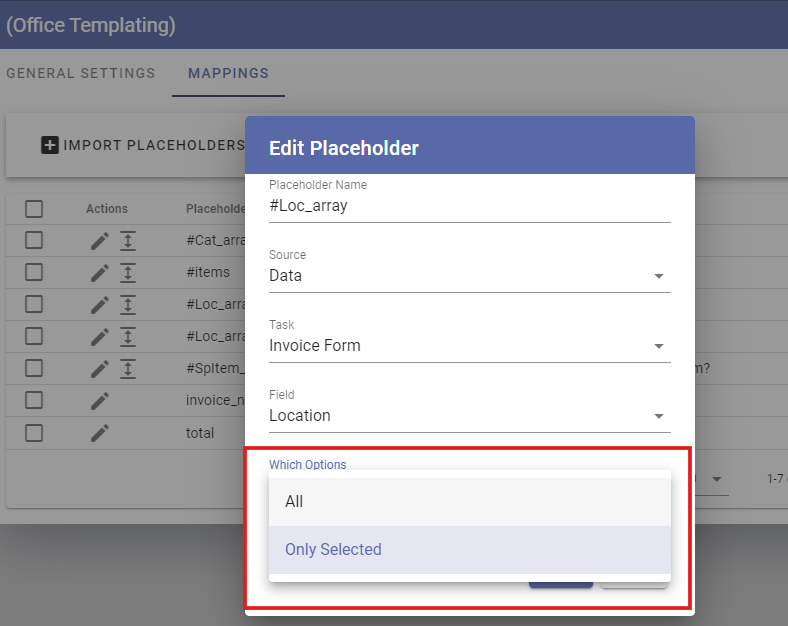The height and width of the screenshot is (626, 788).
Task: Click the Placeholder Name input field
Action: [x=469, y=205]
